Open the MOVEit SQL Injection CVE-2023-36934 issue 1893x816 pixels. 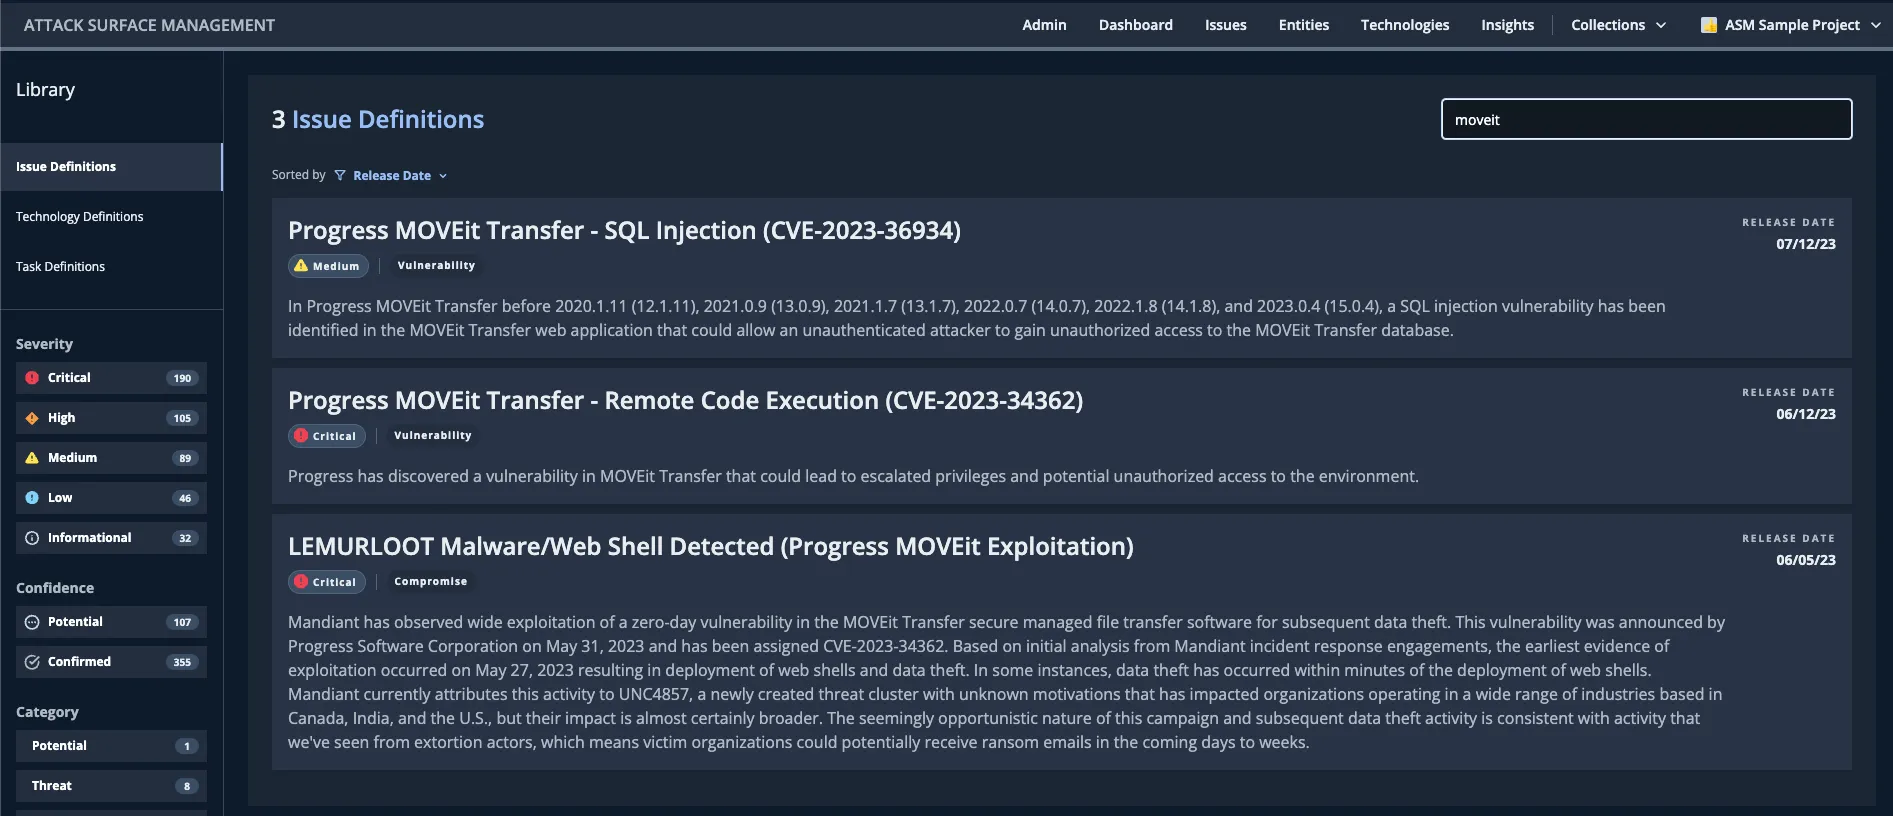(x=624, y=231)
